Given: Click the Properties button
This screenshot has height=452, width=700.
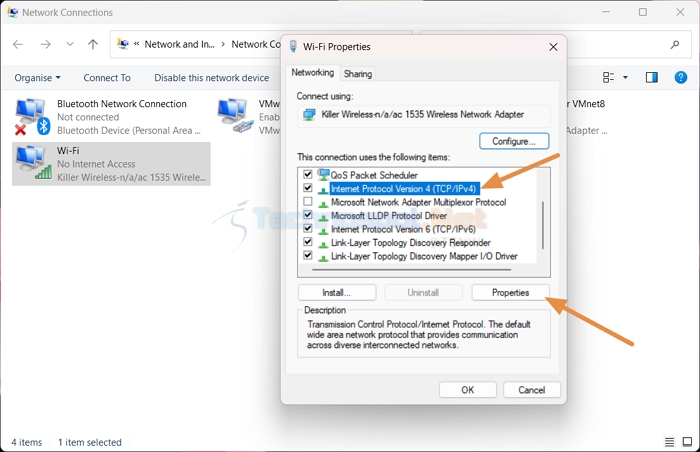Looking at the screenshot, I should point(510,293).
